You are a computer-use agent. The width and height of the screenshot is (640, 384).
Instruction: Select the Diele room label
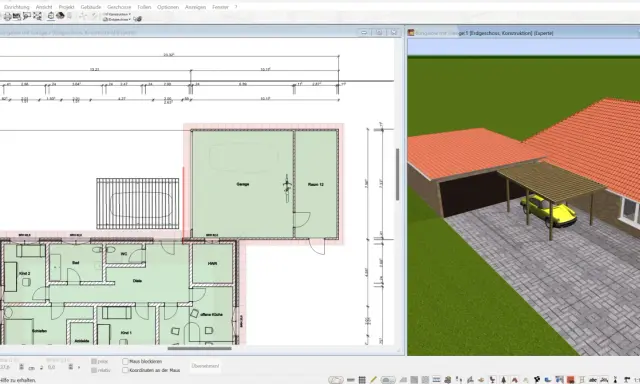137,281
